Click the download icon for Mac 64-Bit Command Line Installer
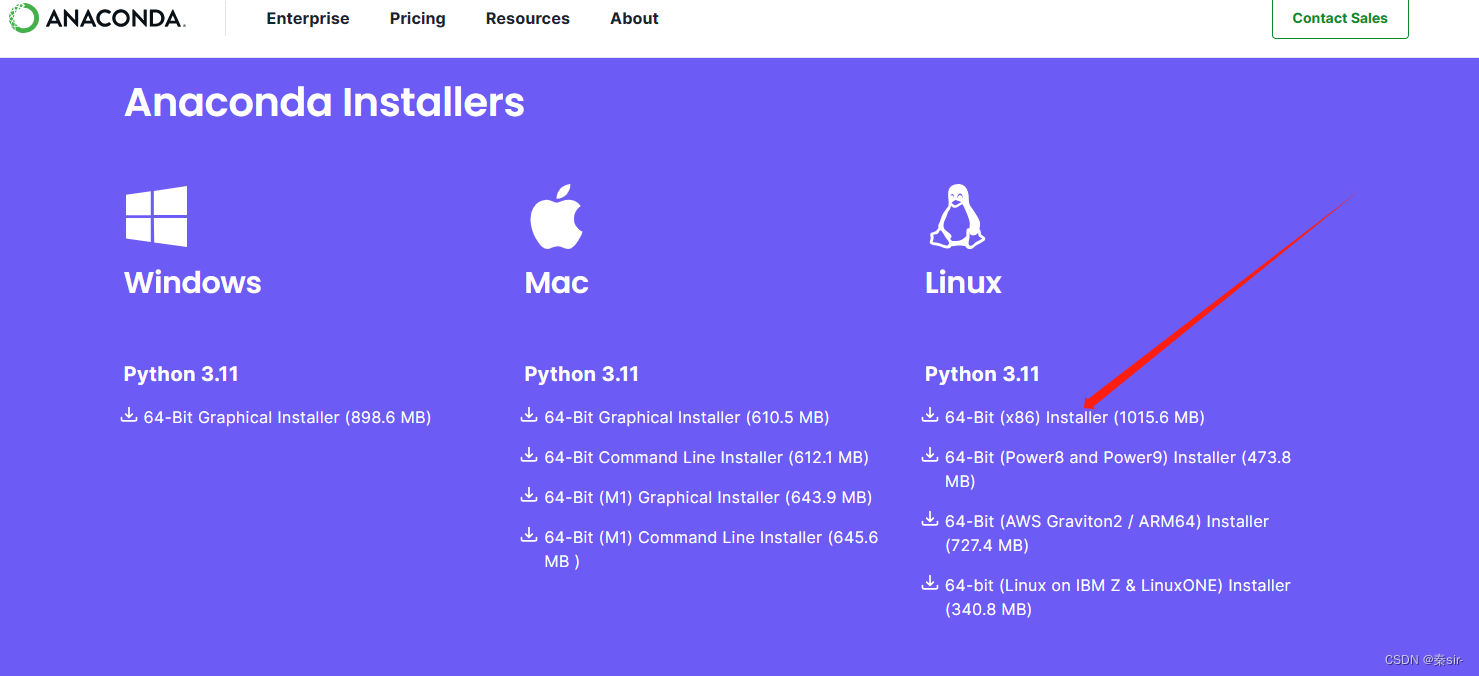 pyautogui.click(x=529, y=456)
